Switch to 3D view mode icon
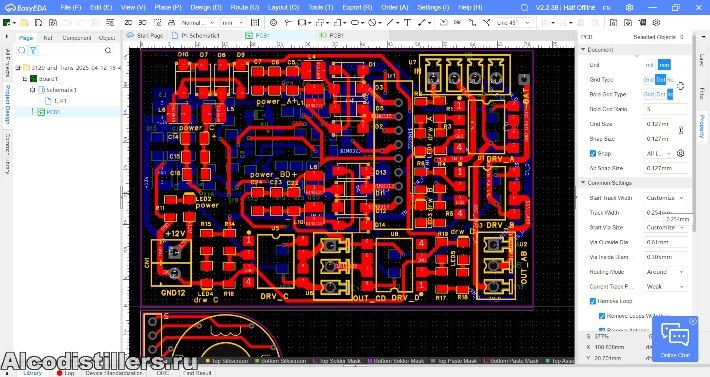710x377 pixels. 142,22
